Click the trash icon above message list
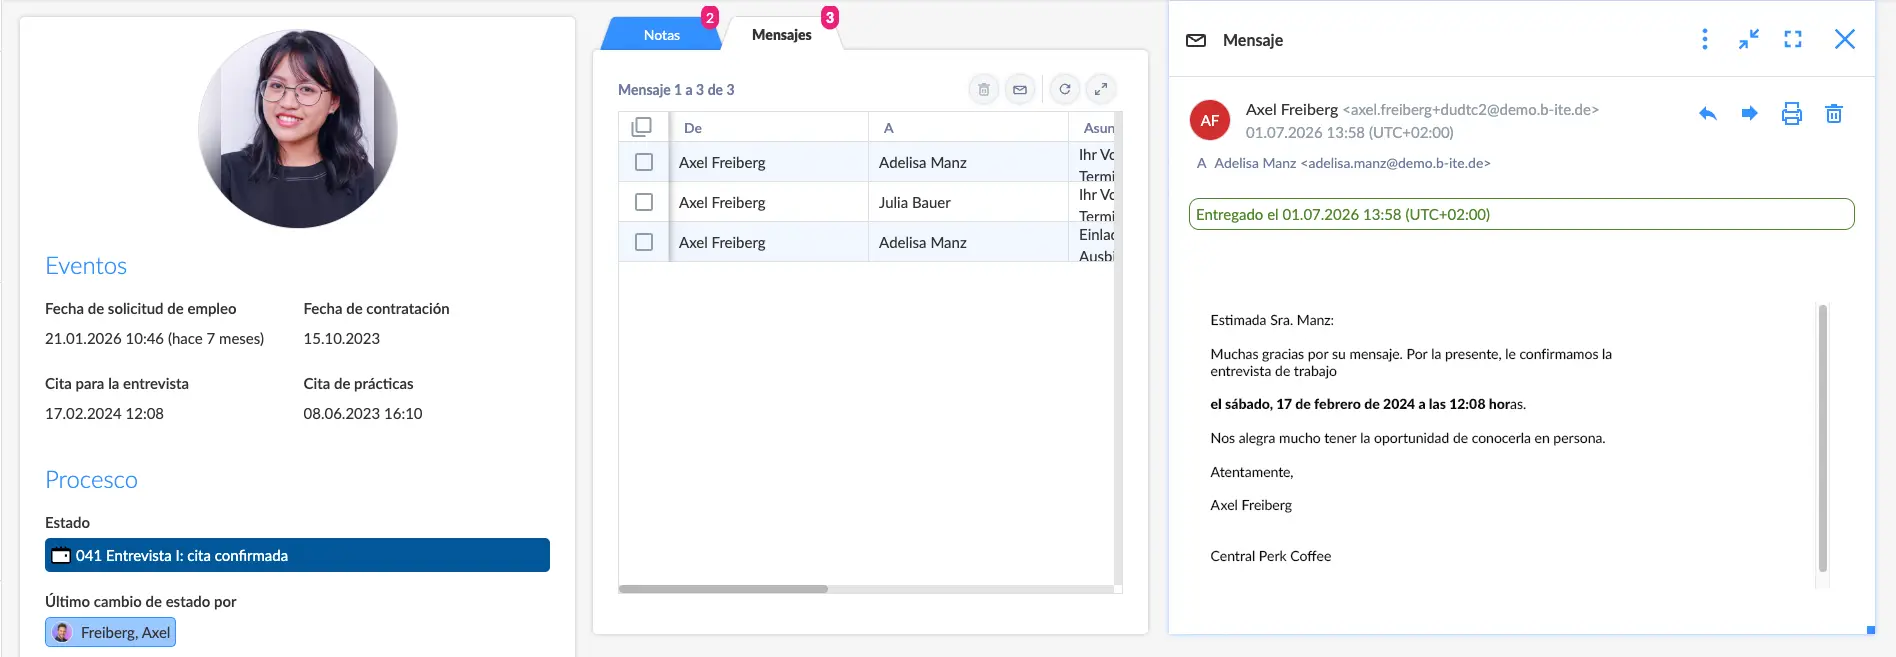Screen dimensions: 1896x657 click(984, 89)
